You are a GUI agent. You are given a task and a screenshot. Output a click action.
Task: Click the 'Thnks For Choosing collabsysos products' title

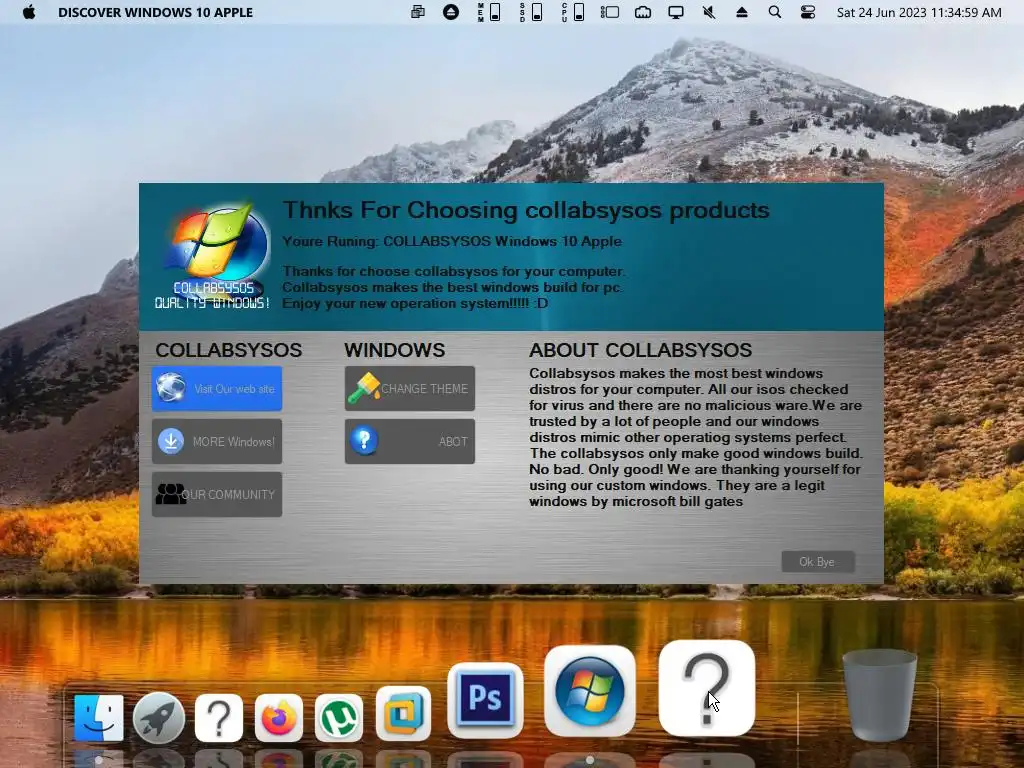click(x=526, y=210)
